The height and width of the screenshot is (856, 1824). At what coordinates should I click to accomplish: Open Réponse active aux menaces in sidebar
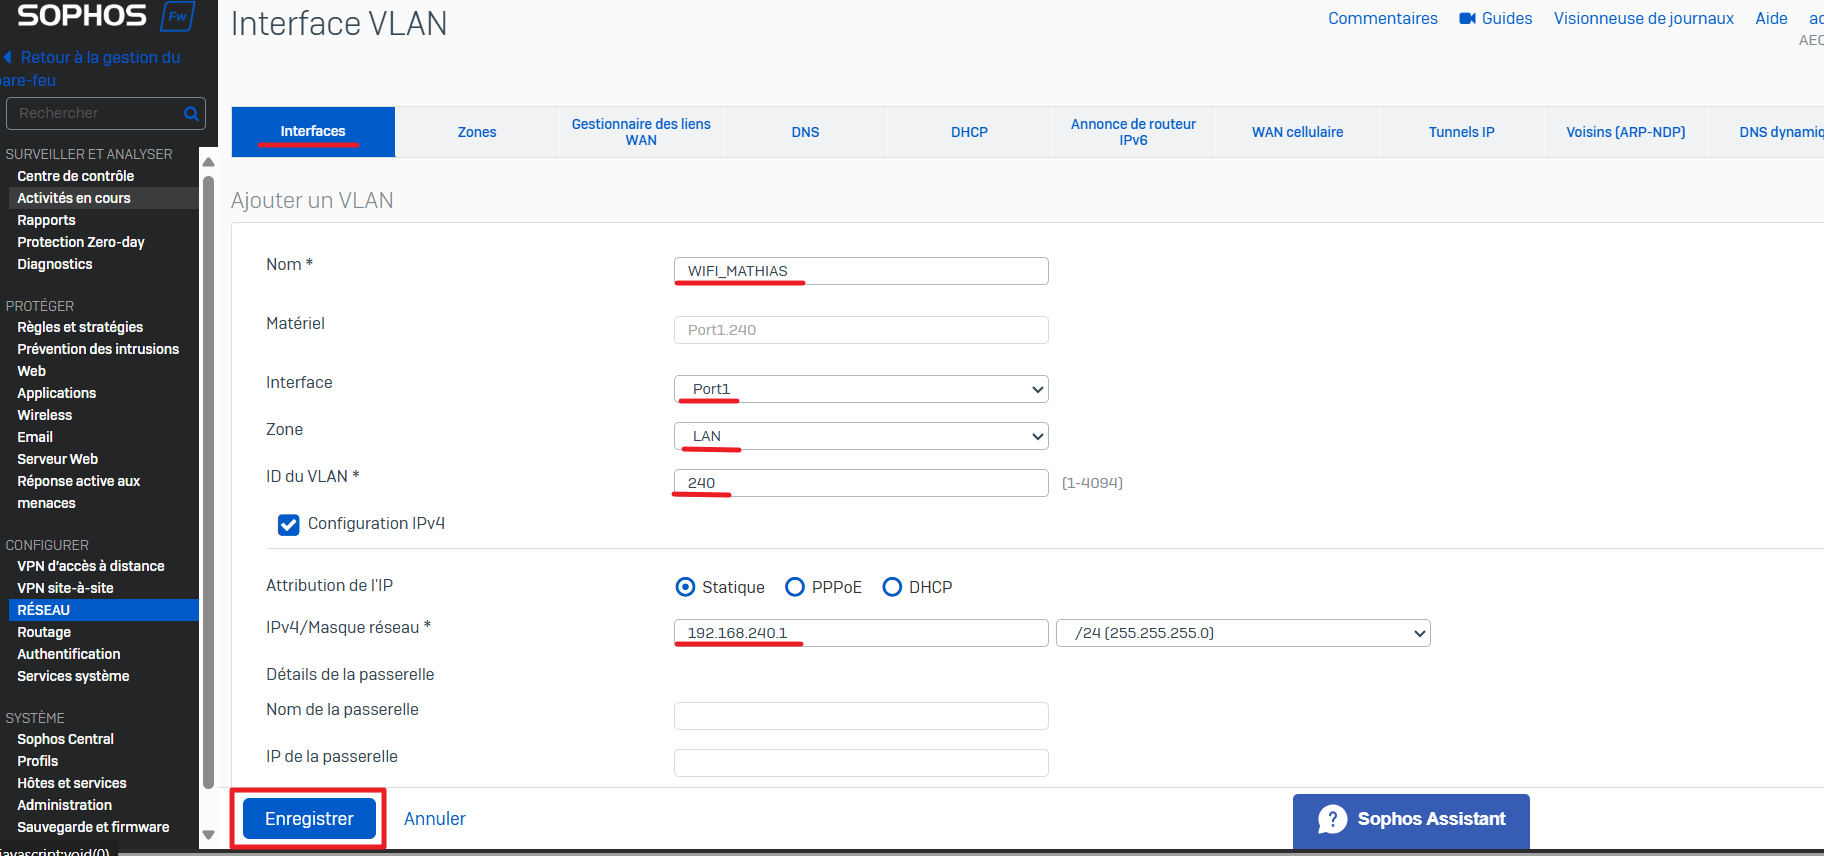click(x=79, y=492)
